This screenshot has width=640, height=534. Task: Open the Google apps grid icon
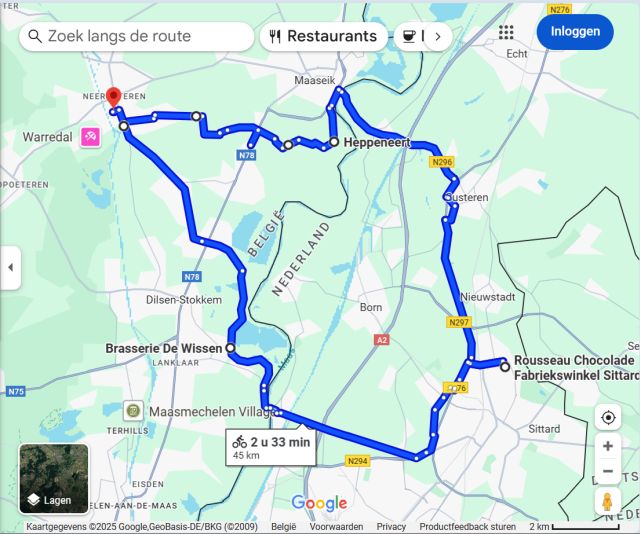coord(506,32)
